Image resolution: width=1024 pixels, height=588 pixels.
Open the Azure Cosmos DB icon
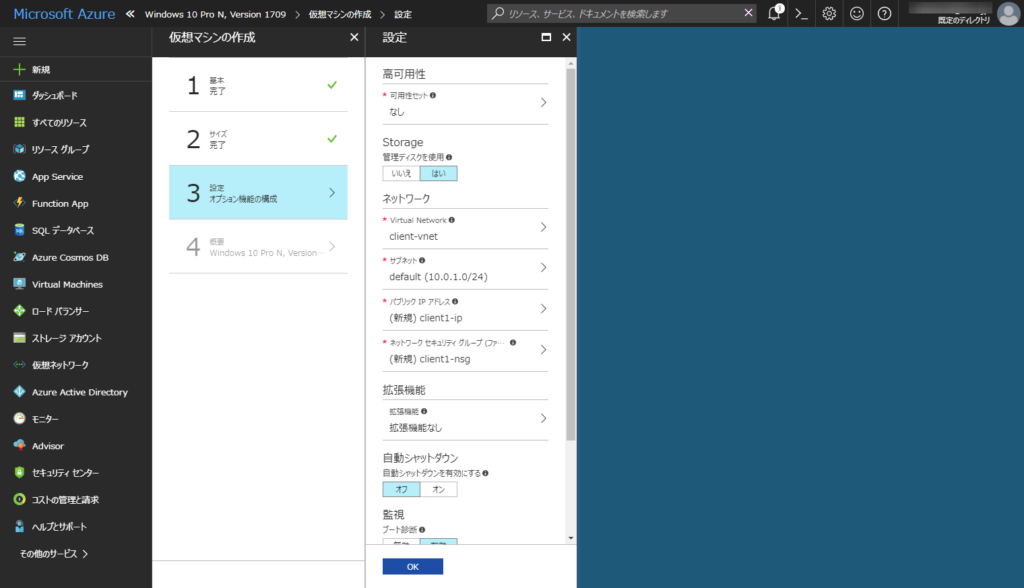coord(20,257)
